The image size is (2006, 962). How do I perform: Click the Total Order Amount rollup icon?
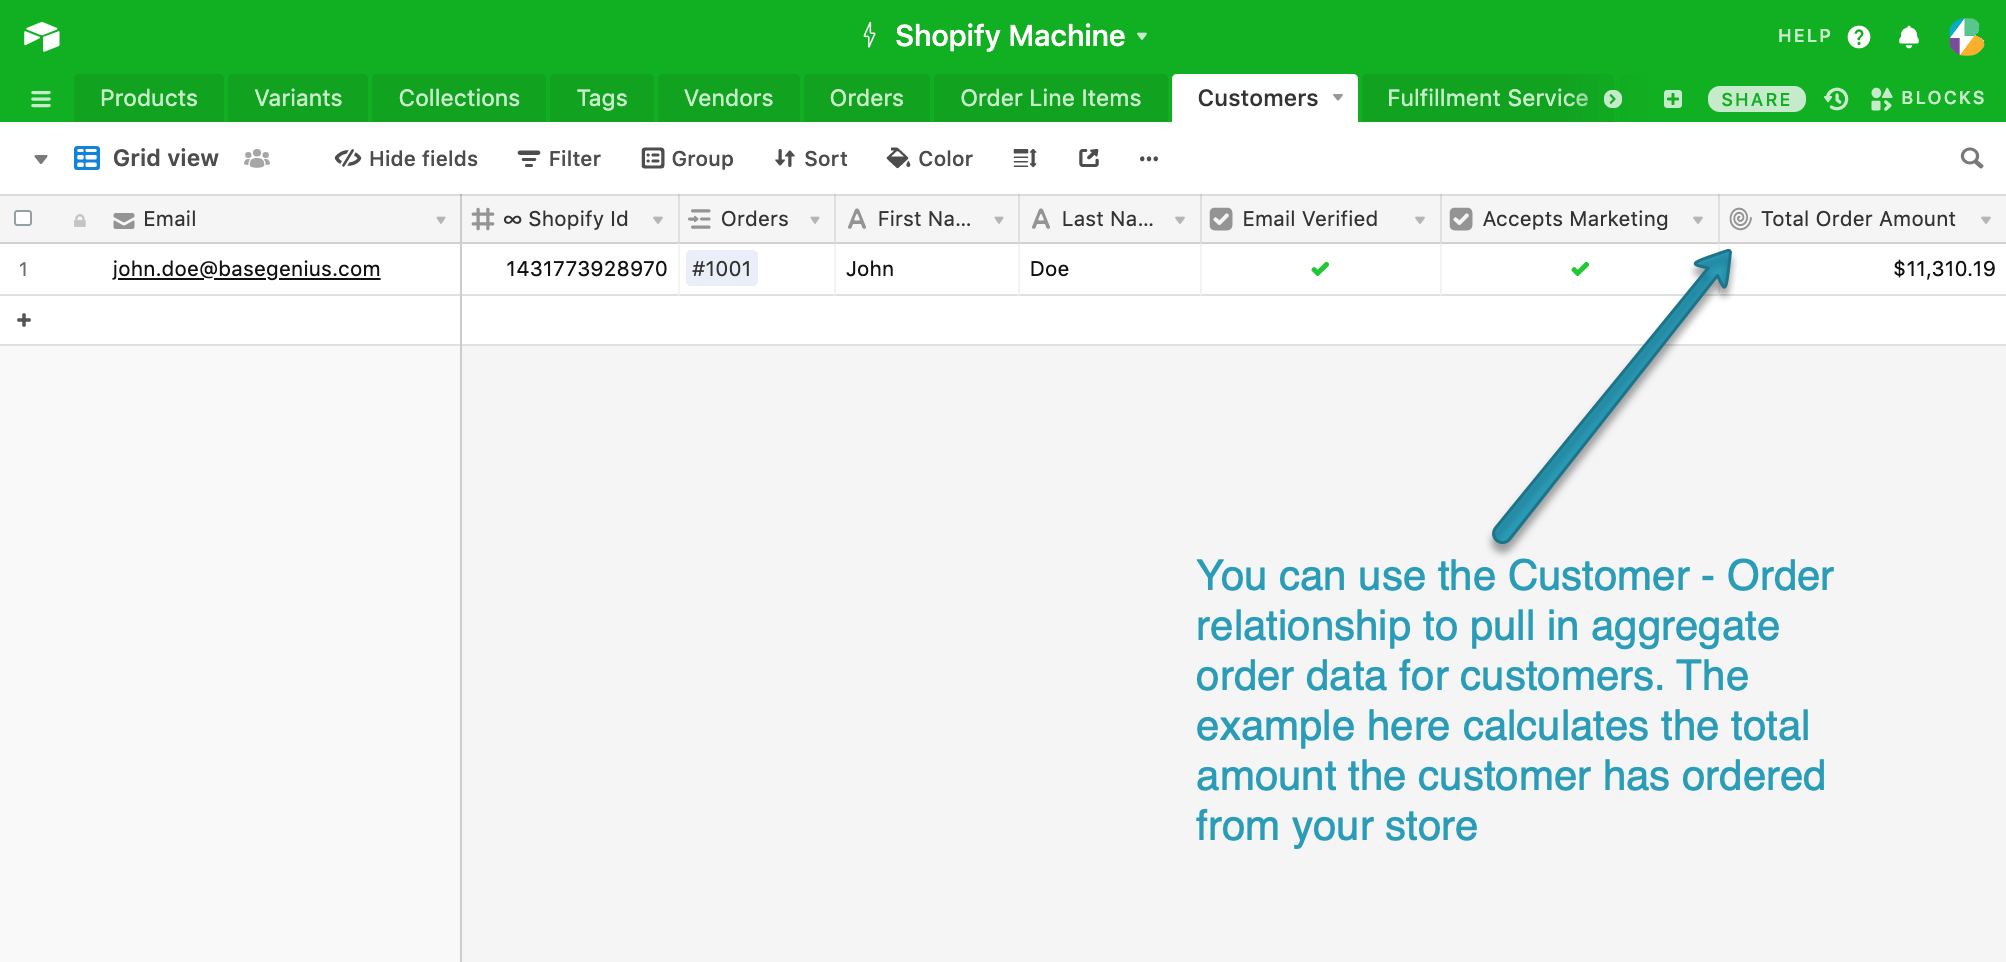tap(1740, 219)
